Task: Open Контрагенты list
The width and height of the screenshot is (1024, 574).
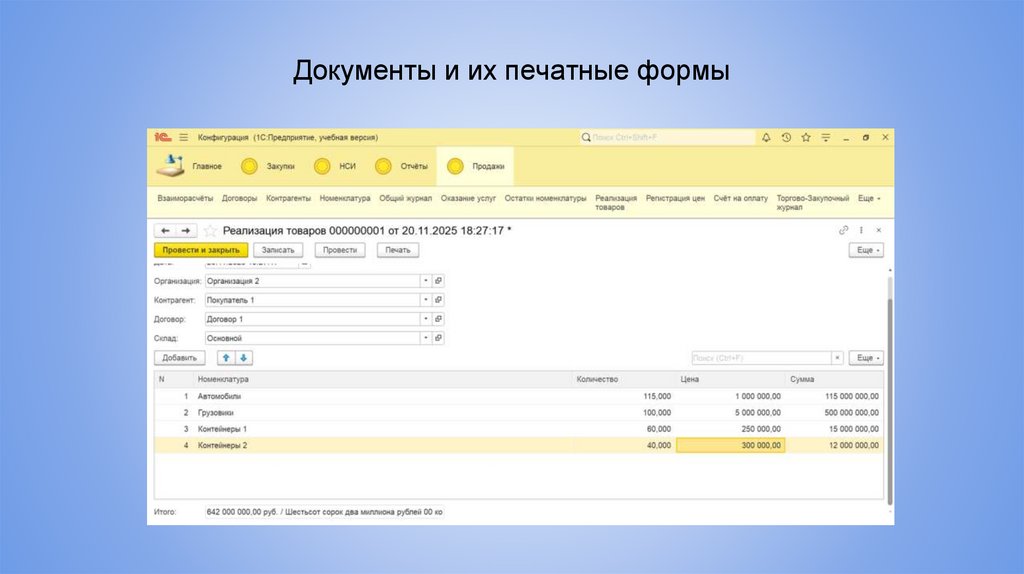Action: click(x=288, y=198)
